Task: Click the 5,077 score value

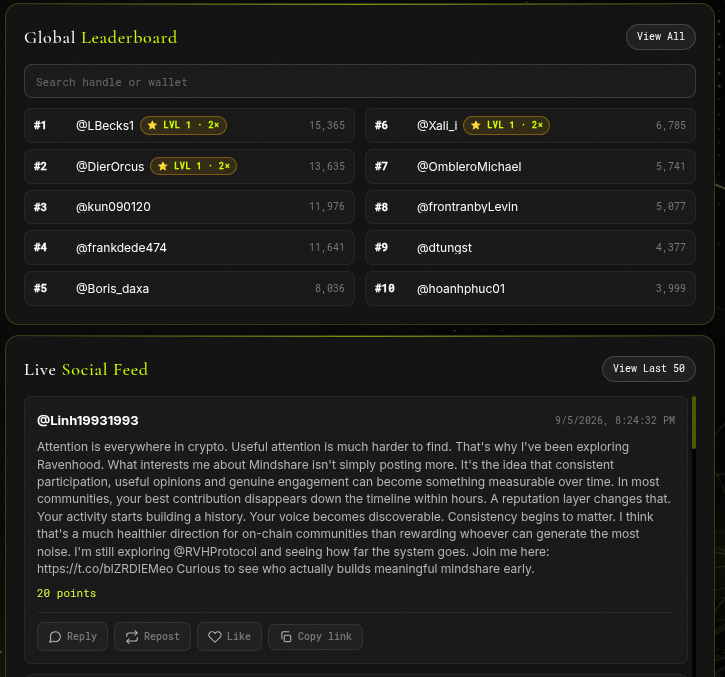Action: [670, 206]
